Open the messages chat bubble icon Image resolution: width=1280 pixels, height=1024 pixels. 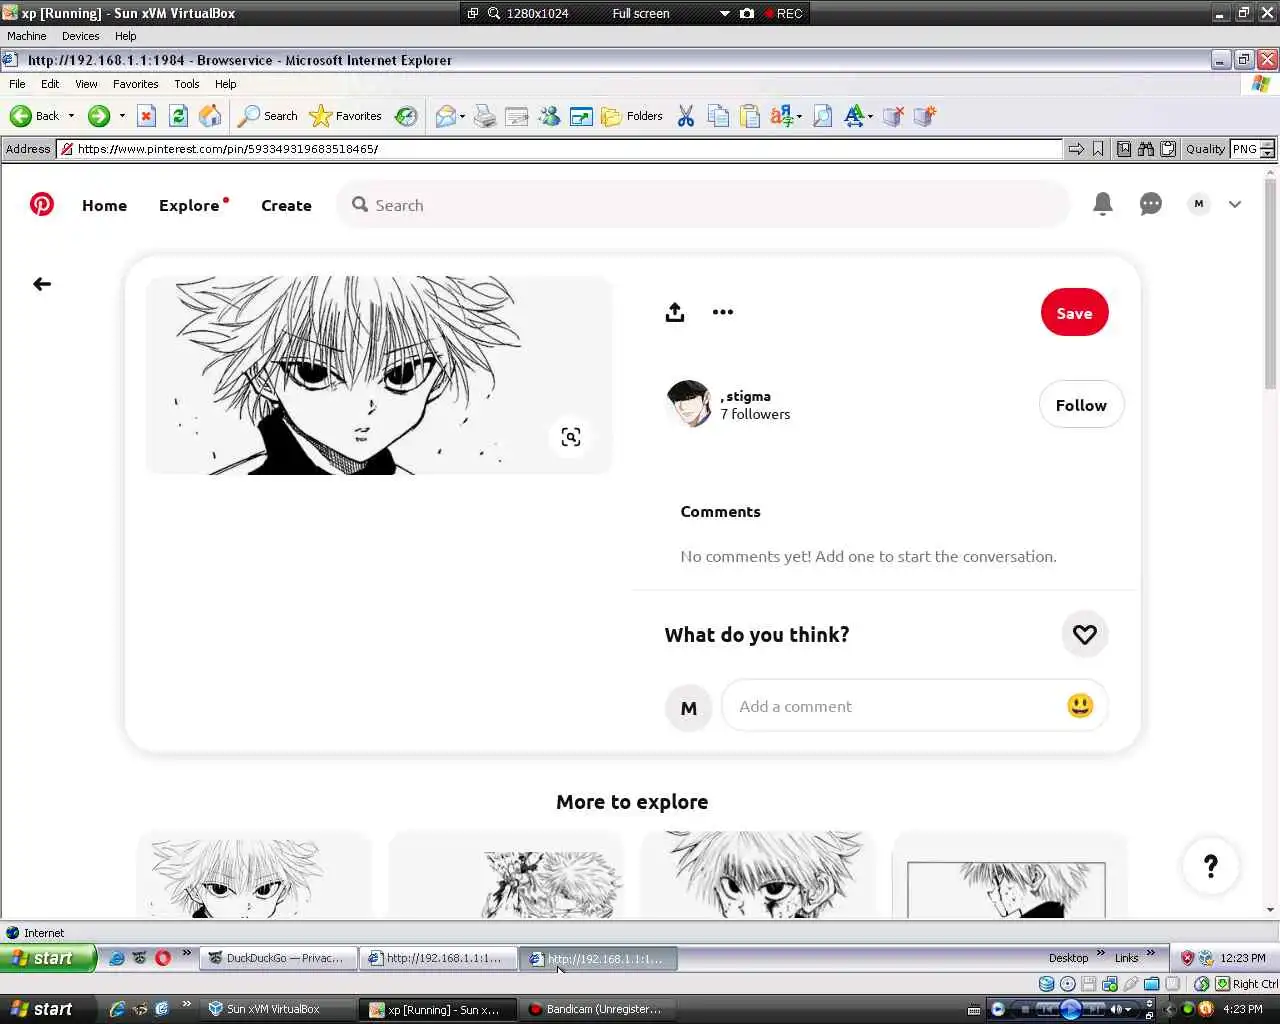(x=1151, y=204)
